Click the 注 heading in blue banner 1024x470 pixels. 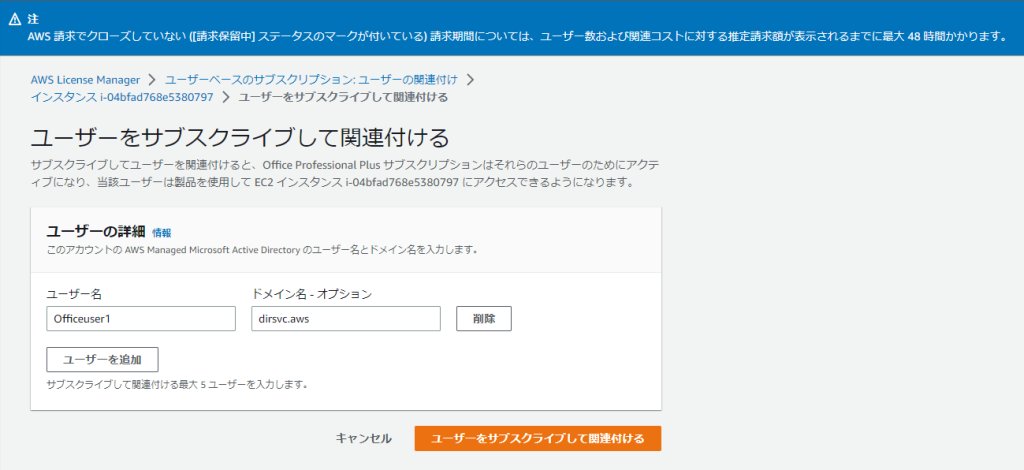[33, 20]
